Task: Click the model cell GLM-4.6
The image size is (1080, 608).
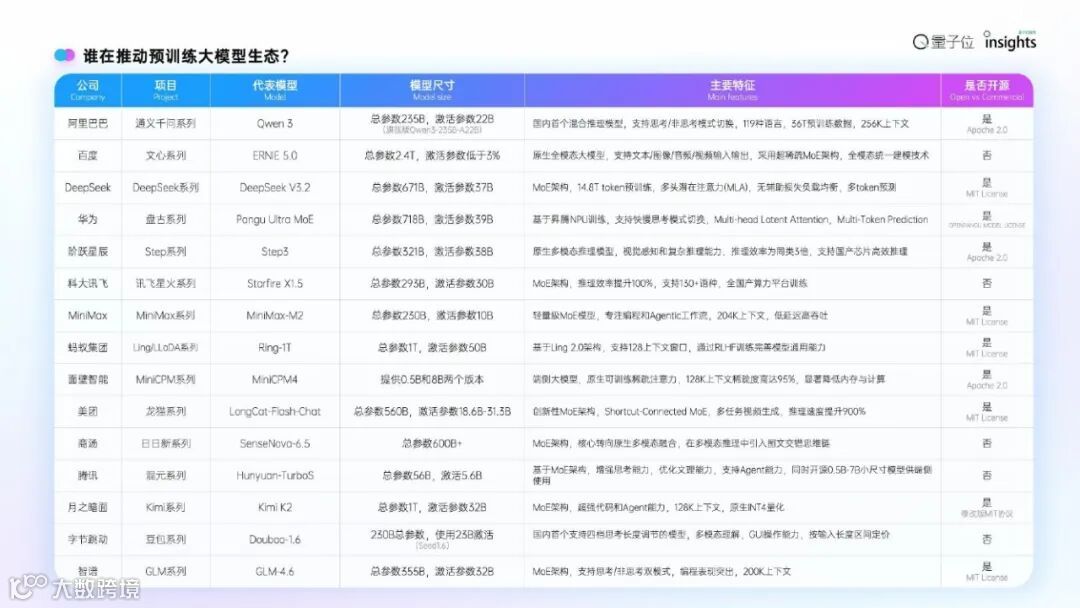Action: tap(275, 571)
